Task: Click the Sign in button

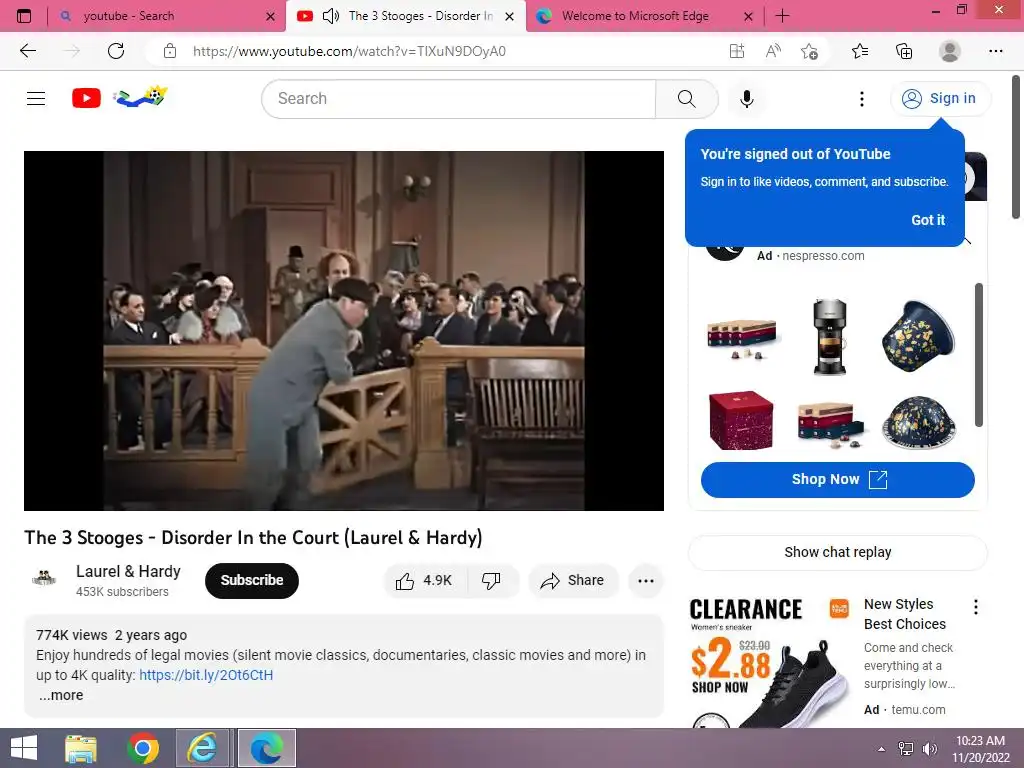Action: tap(940, 99)
